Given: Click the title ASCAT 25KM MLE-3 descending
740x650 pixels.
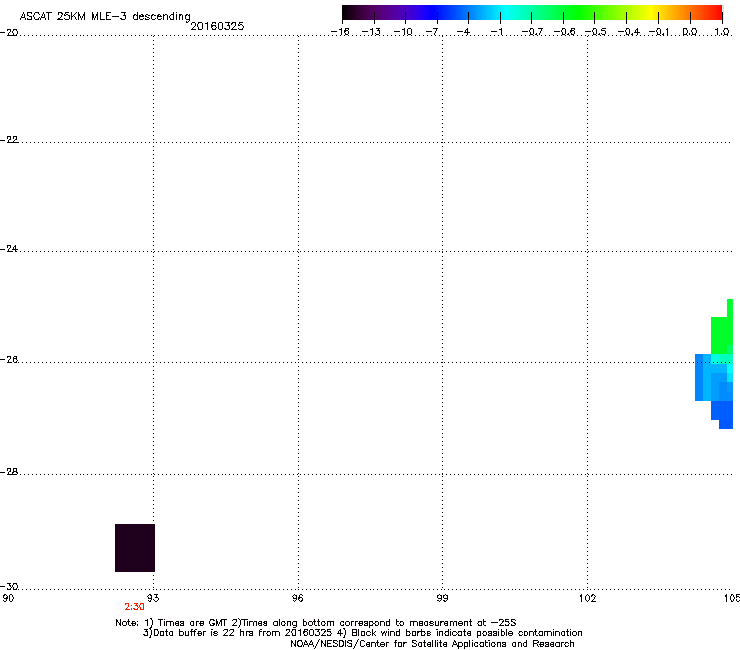Looking at the screenshot, I should (105, 16).
